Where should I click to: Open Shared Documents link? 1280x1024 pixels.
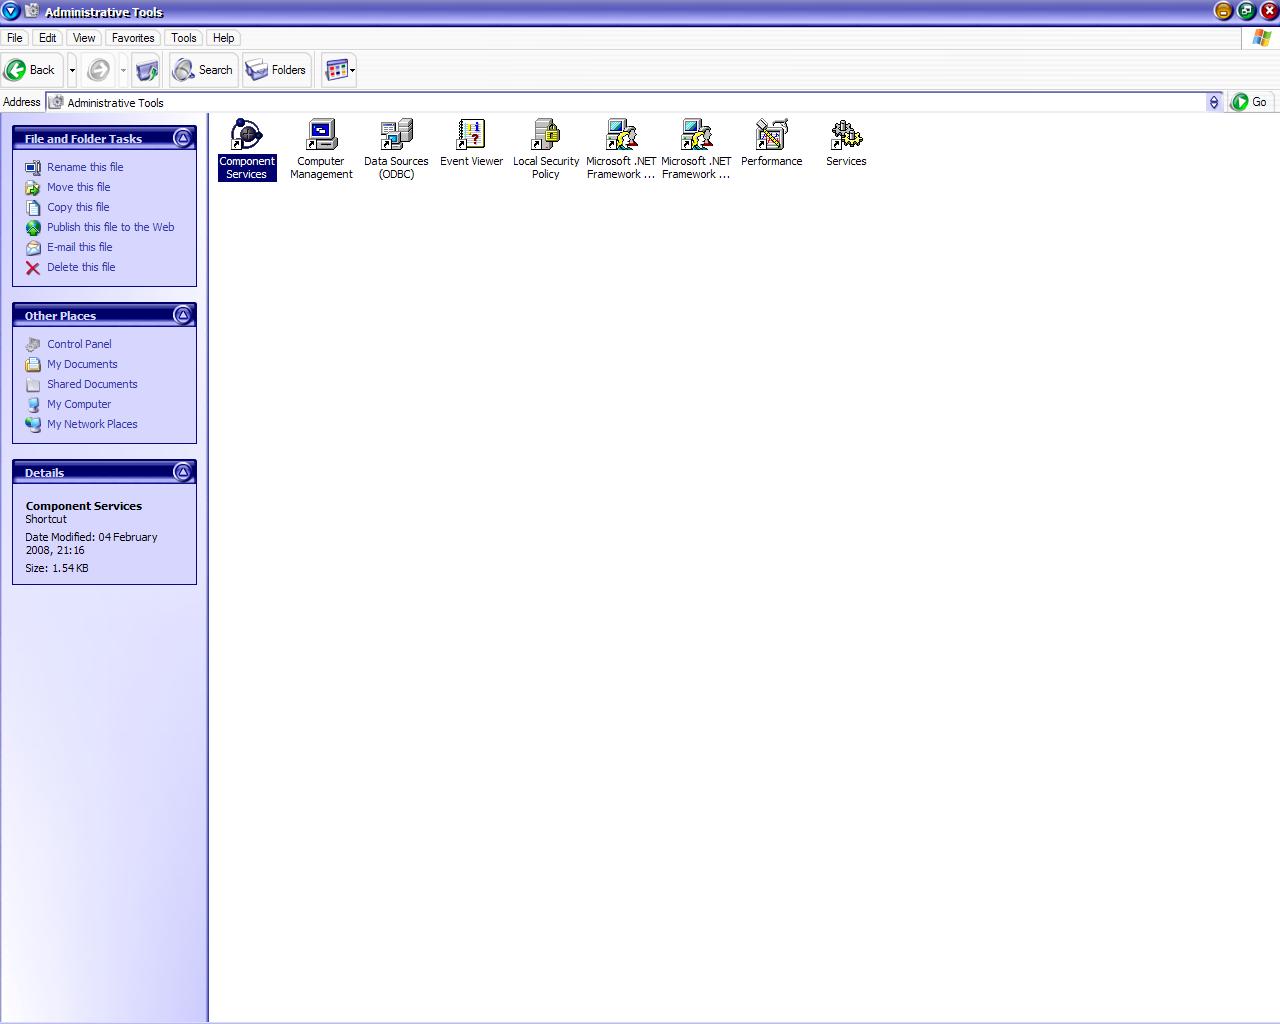(92, 384)
